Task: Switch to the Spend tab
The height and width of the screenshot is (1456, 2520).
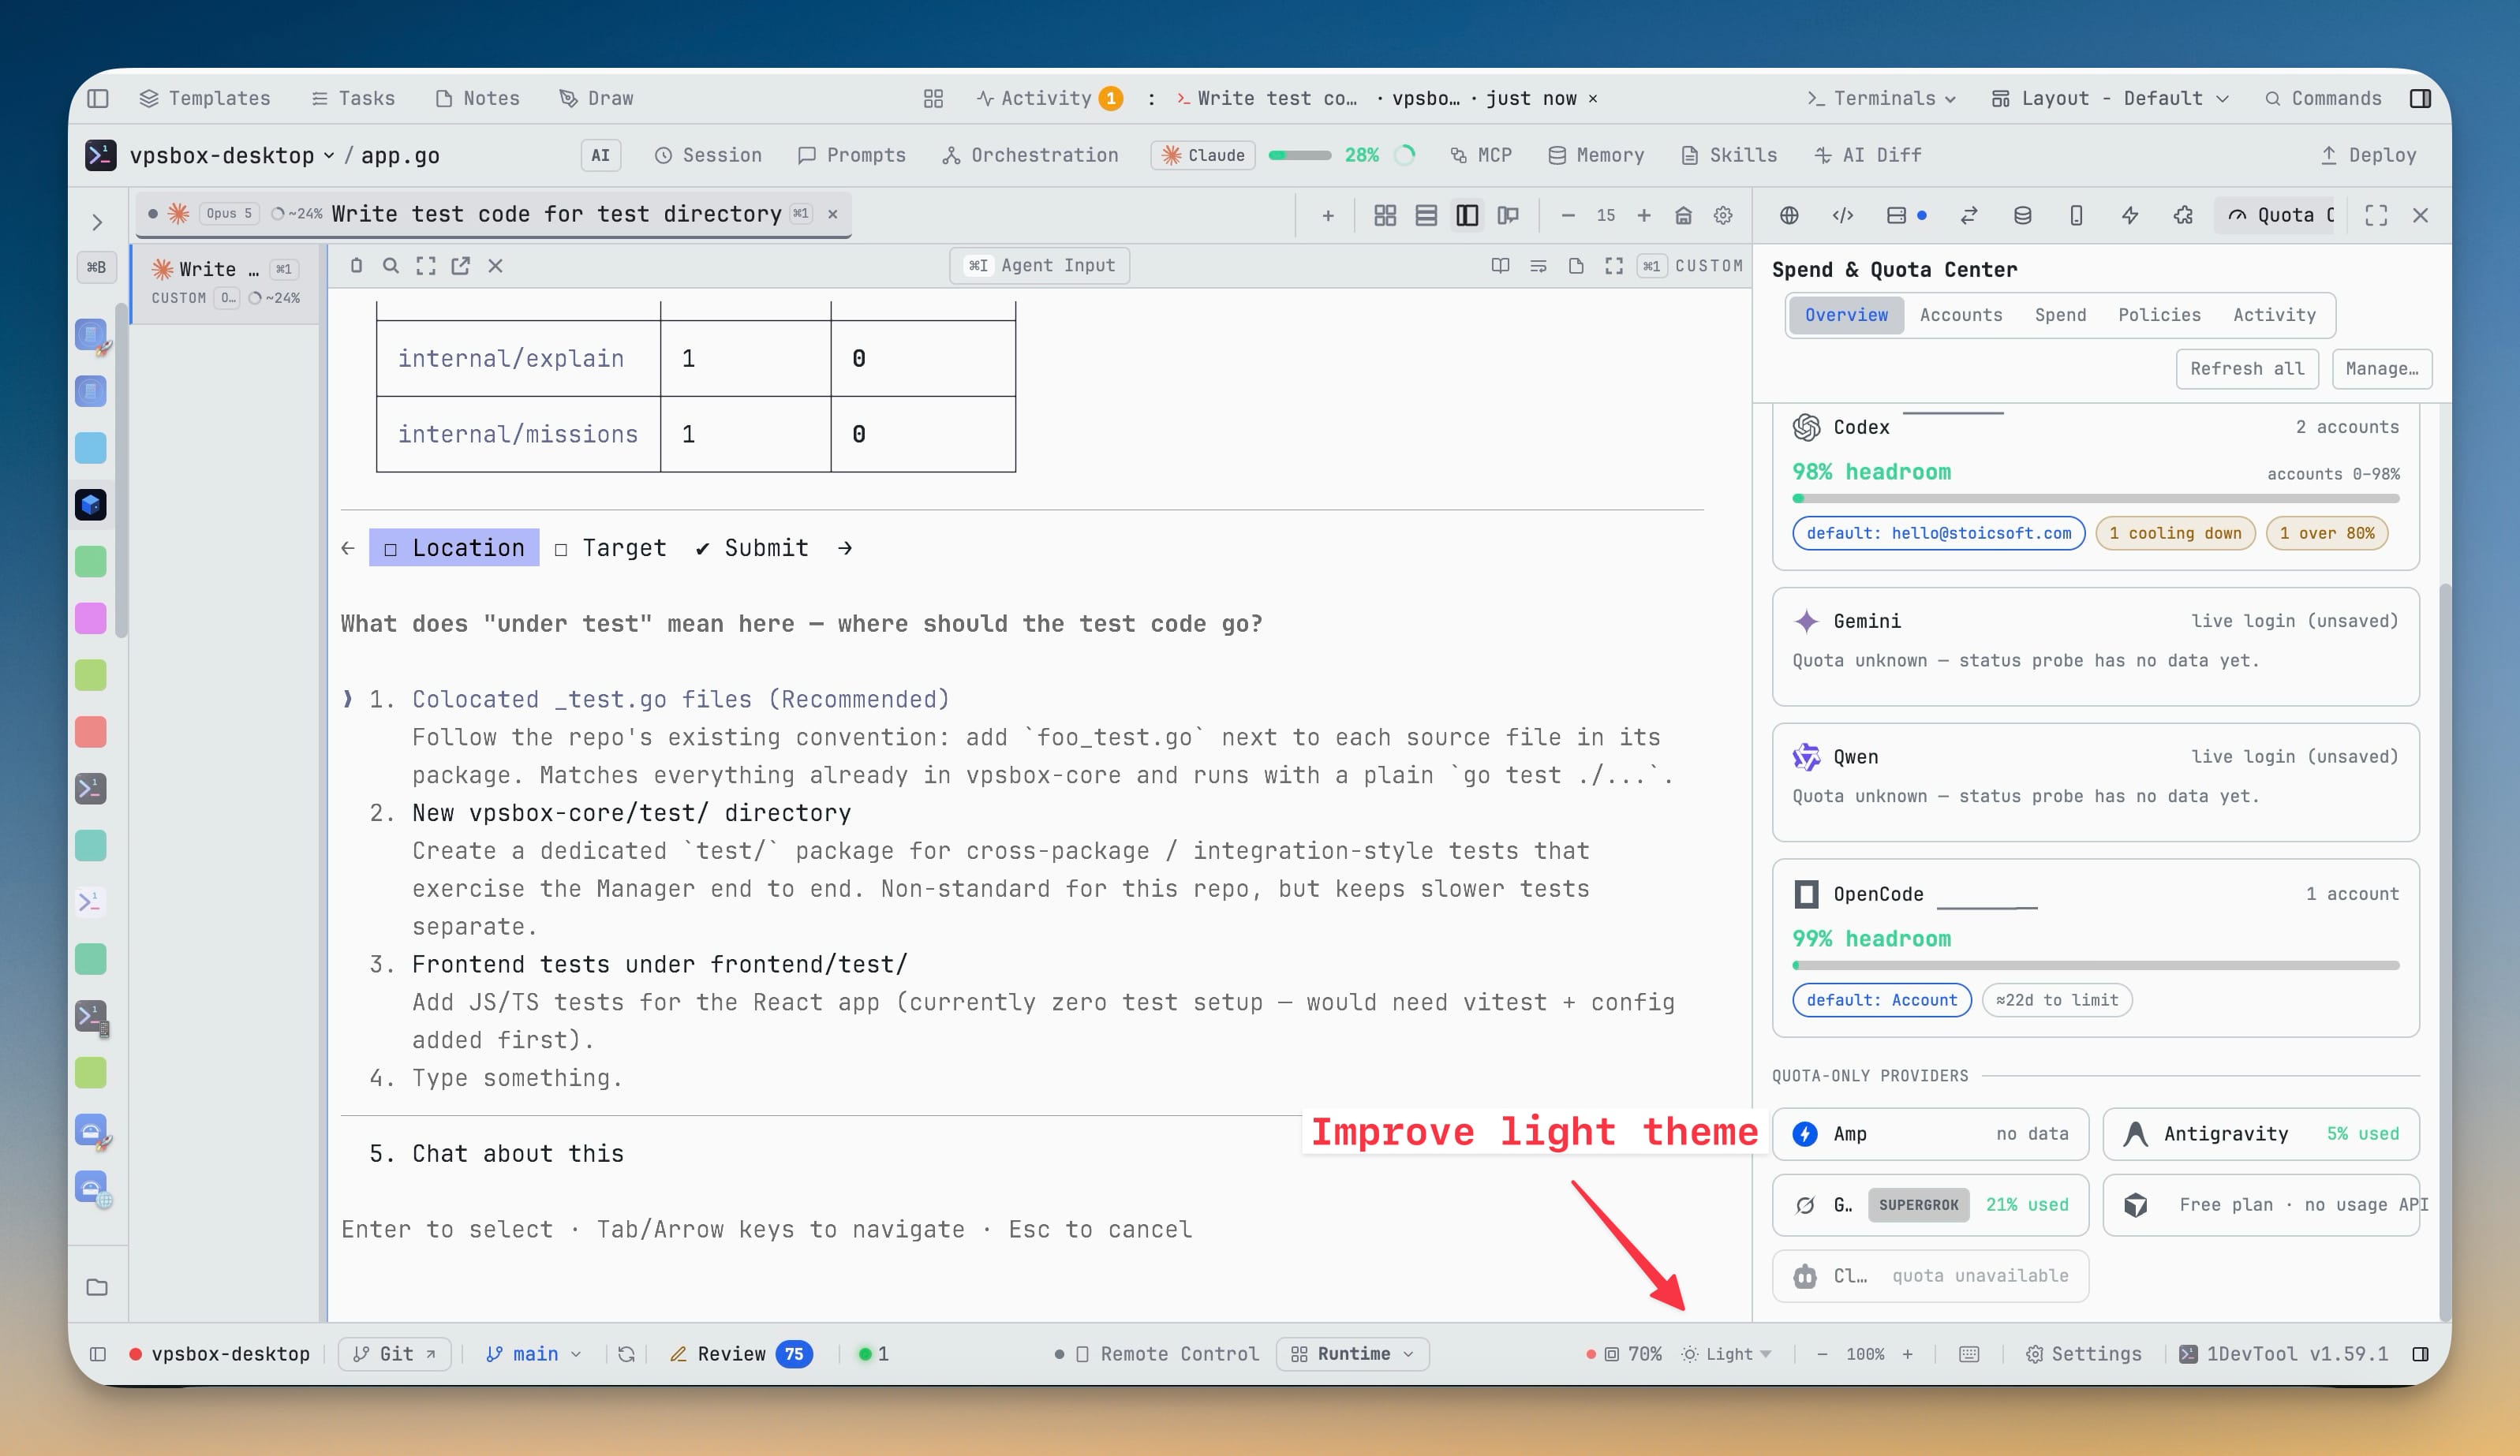Action: (2060, 315)
